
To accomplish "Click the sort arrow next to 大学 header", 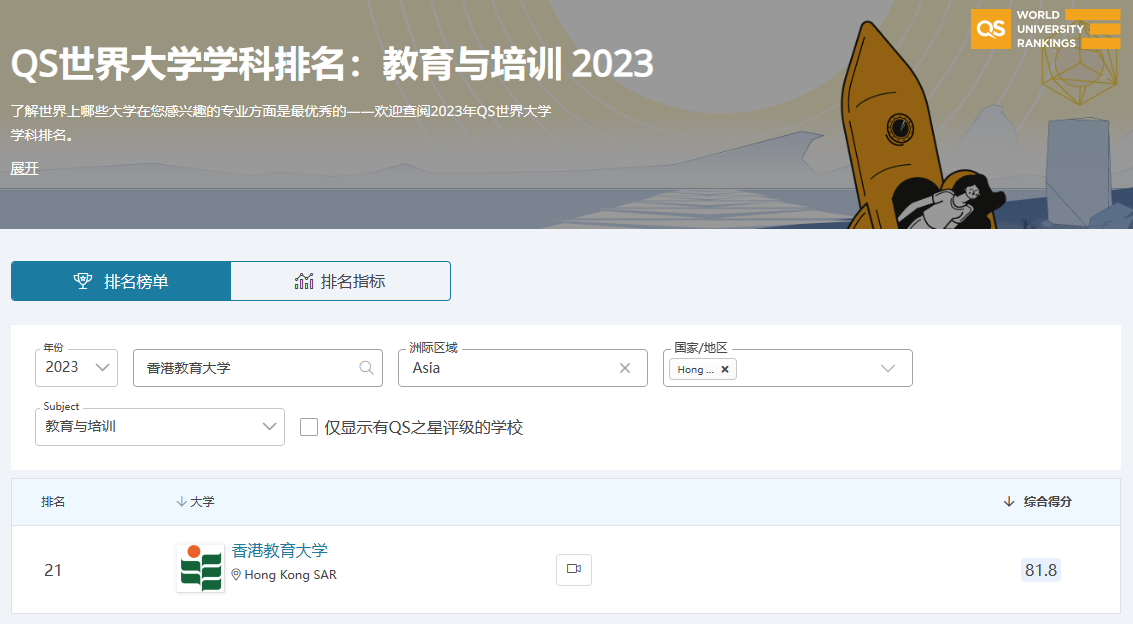I will [181, 502].
